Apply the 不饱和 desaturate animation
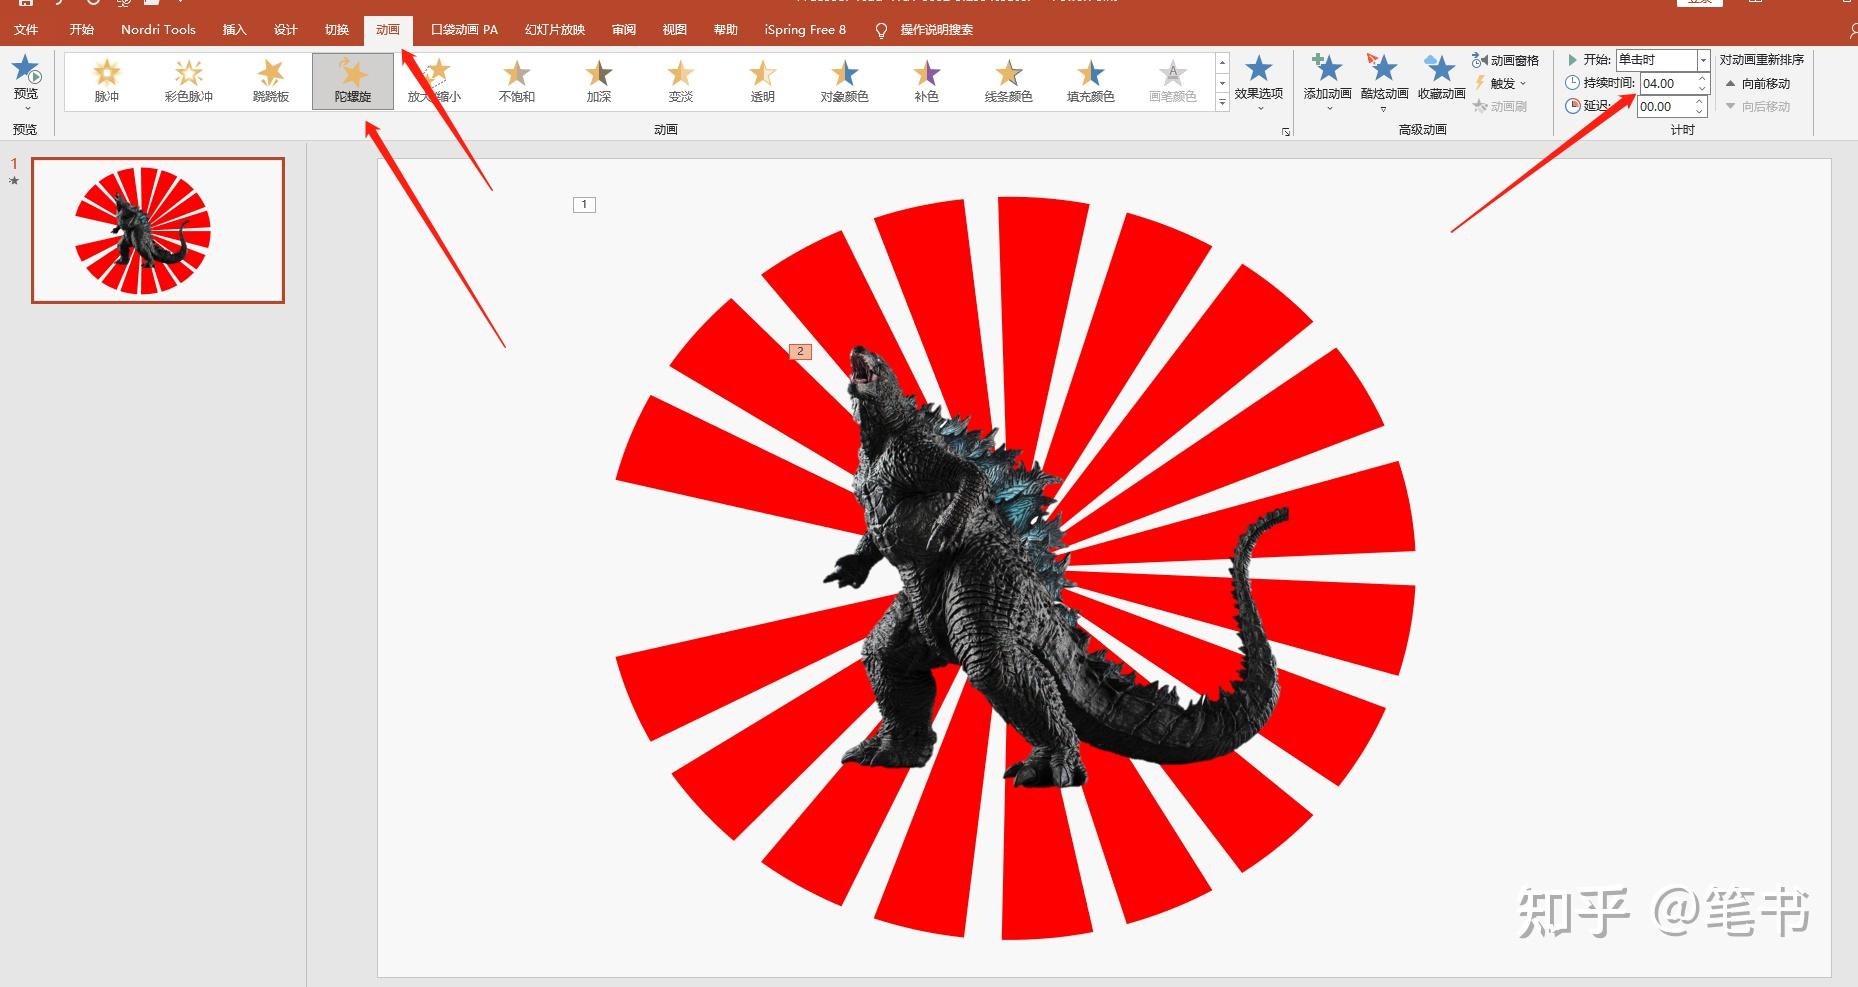Screen dimensions: 1858x987 pos(517,81)
